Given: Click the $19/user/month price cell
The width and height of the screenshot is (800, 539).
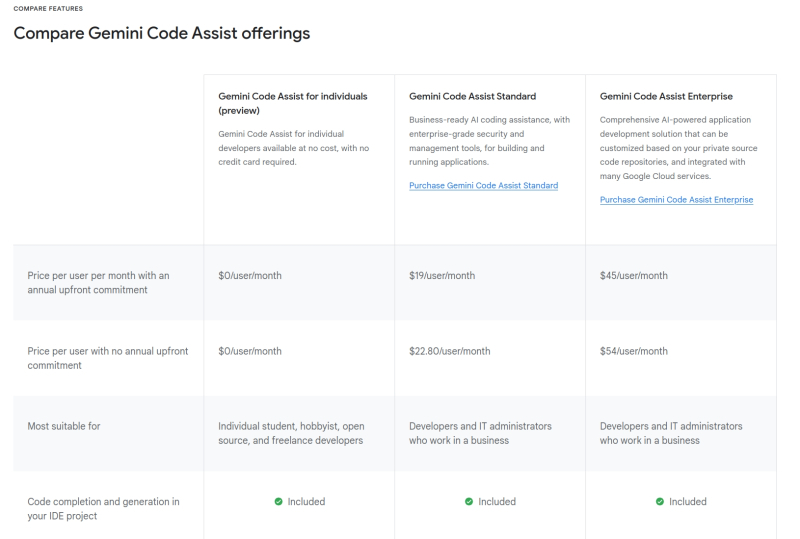Looking at the screenshot, I should coord(442,275).
